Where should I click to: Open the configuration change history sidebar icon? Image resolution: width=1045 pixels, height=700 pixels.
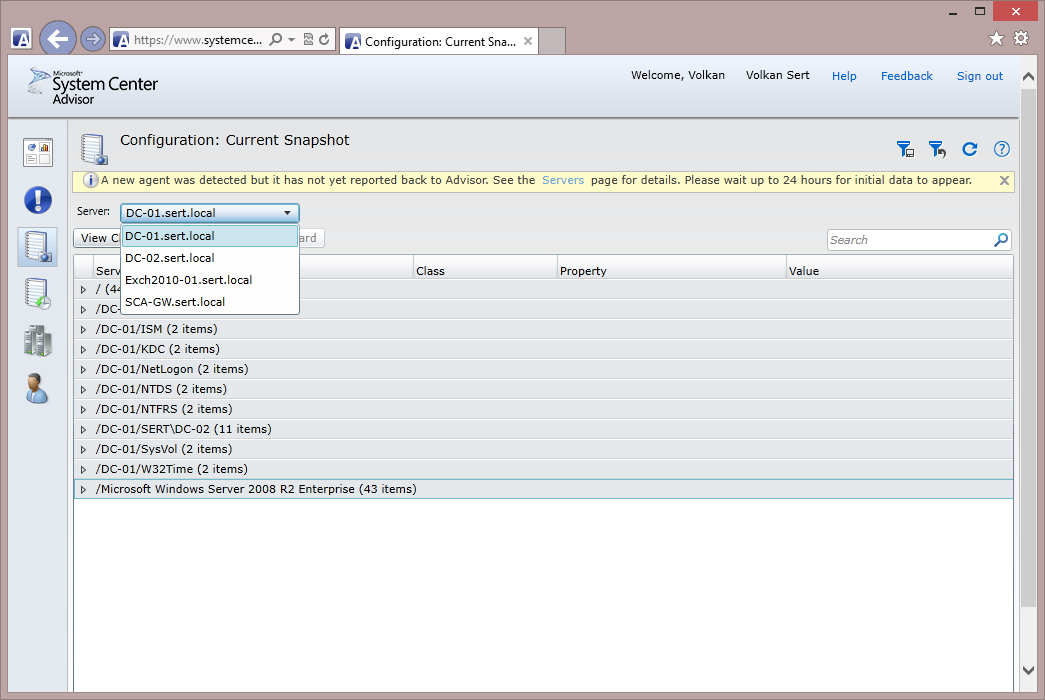tap(38, 293)
